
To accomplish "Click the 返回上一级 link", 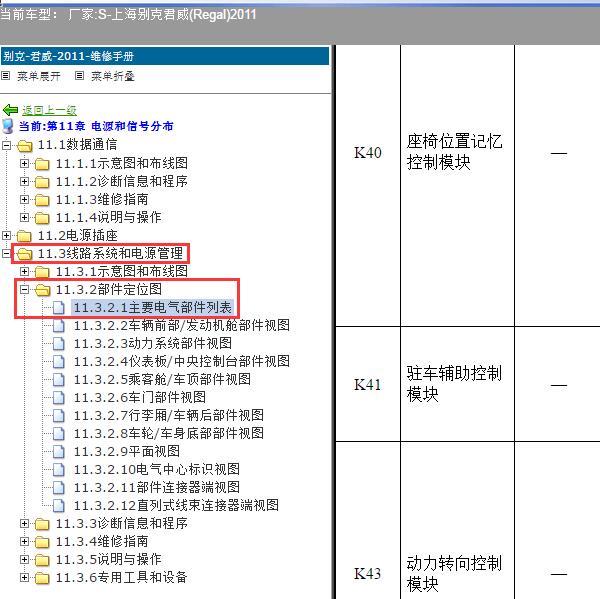I will pos(49,110).
